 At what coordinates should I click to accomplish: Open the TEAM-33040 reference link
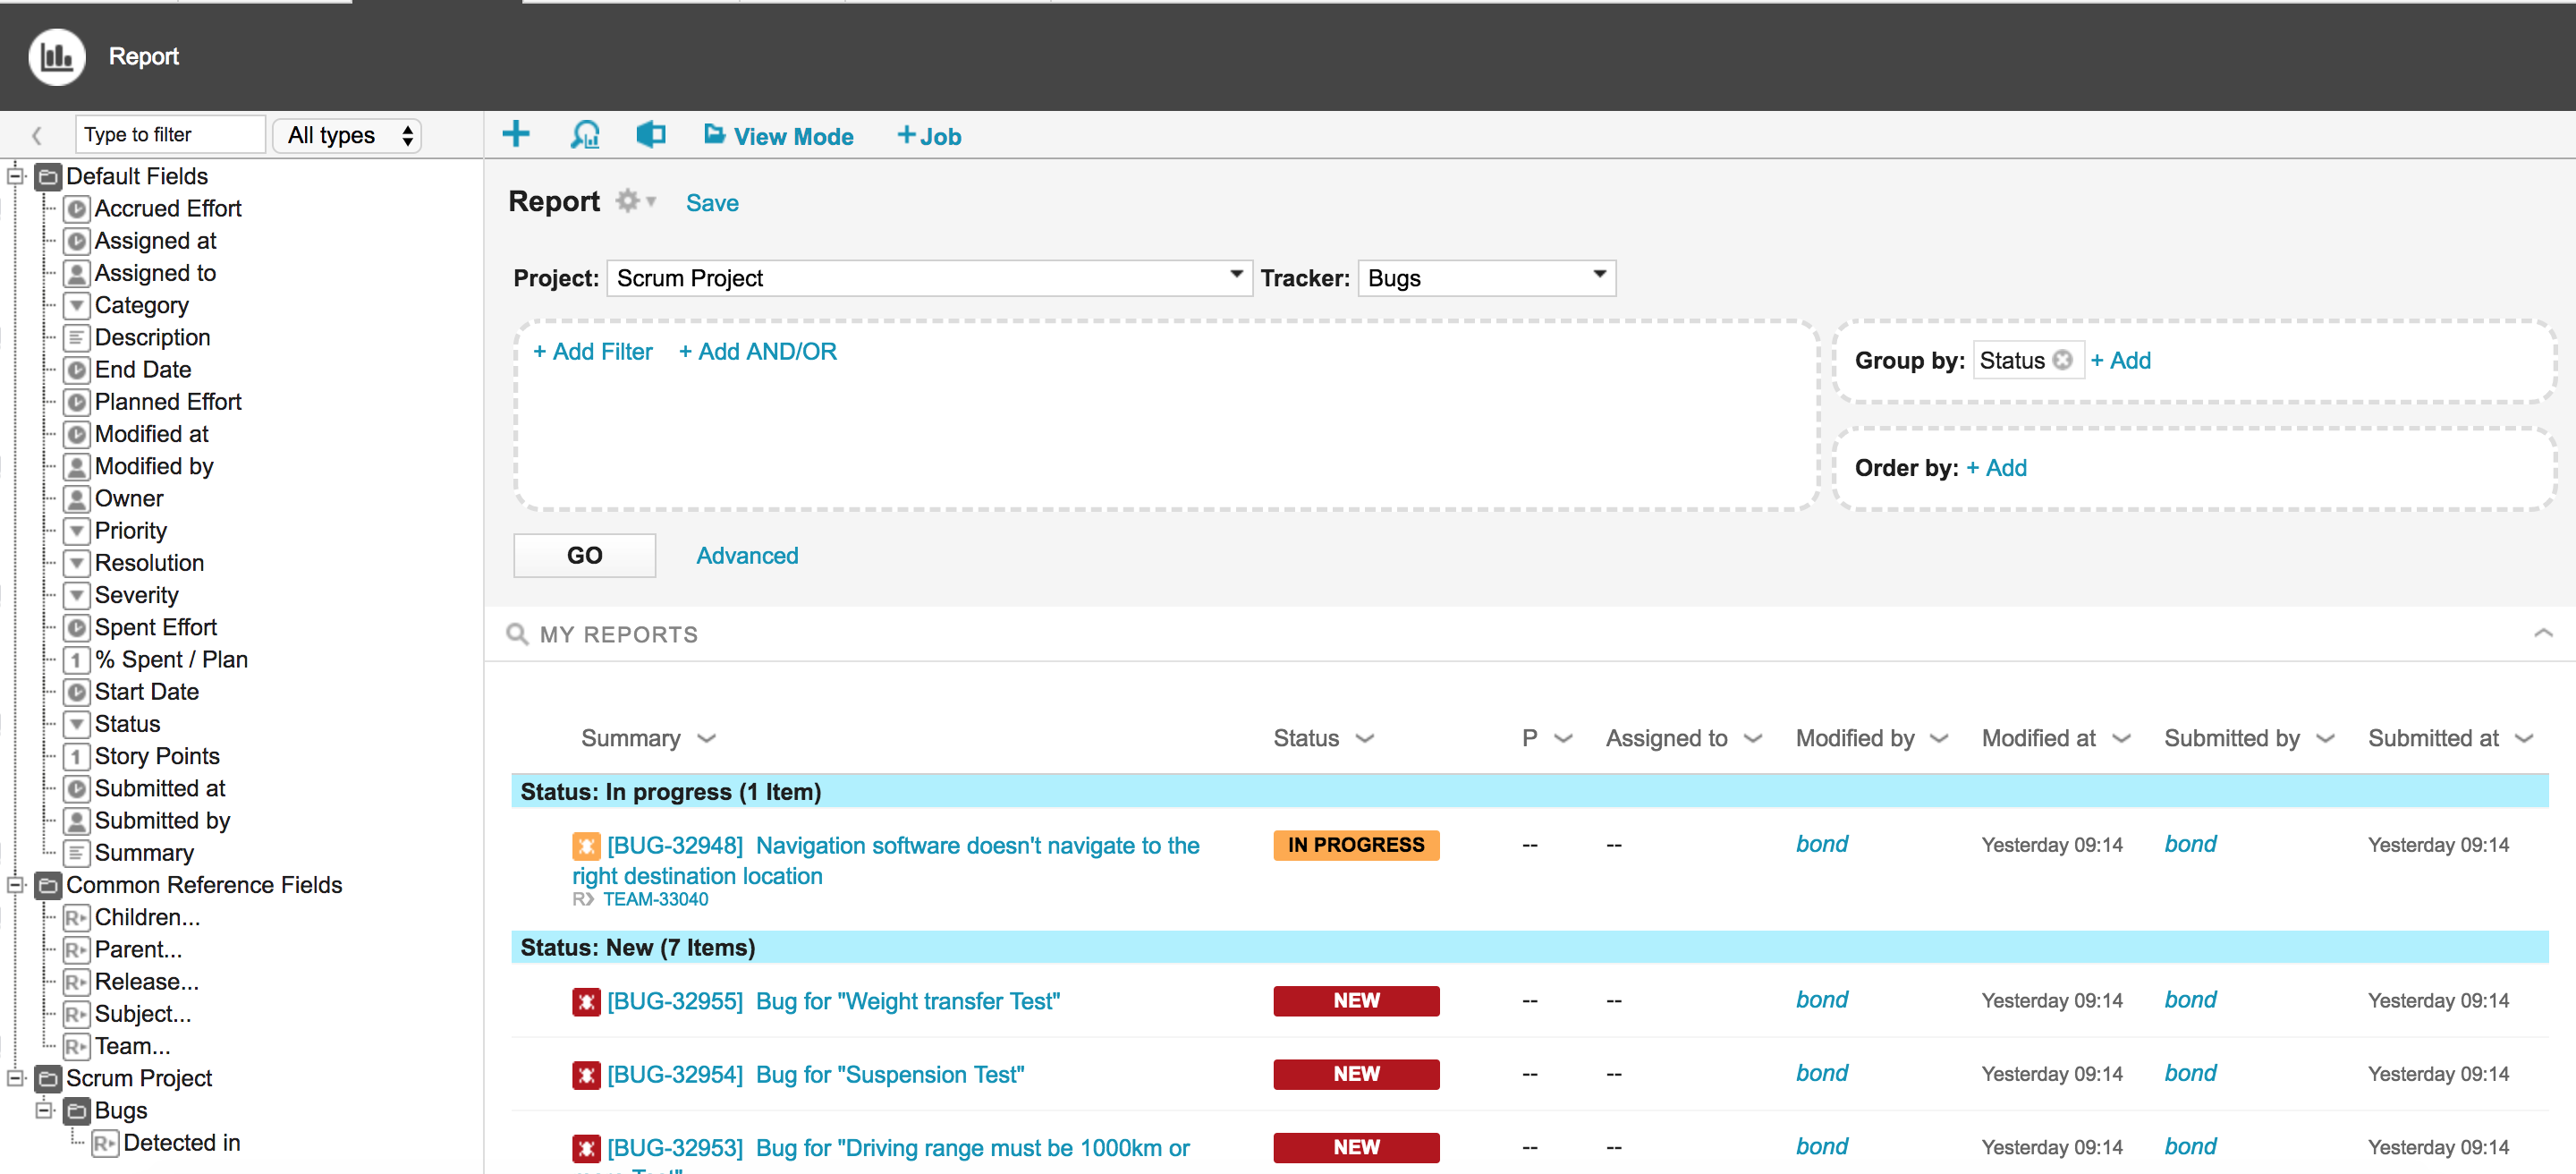point(655,900)
